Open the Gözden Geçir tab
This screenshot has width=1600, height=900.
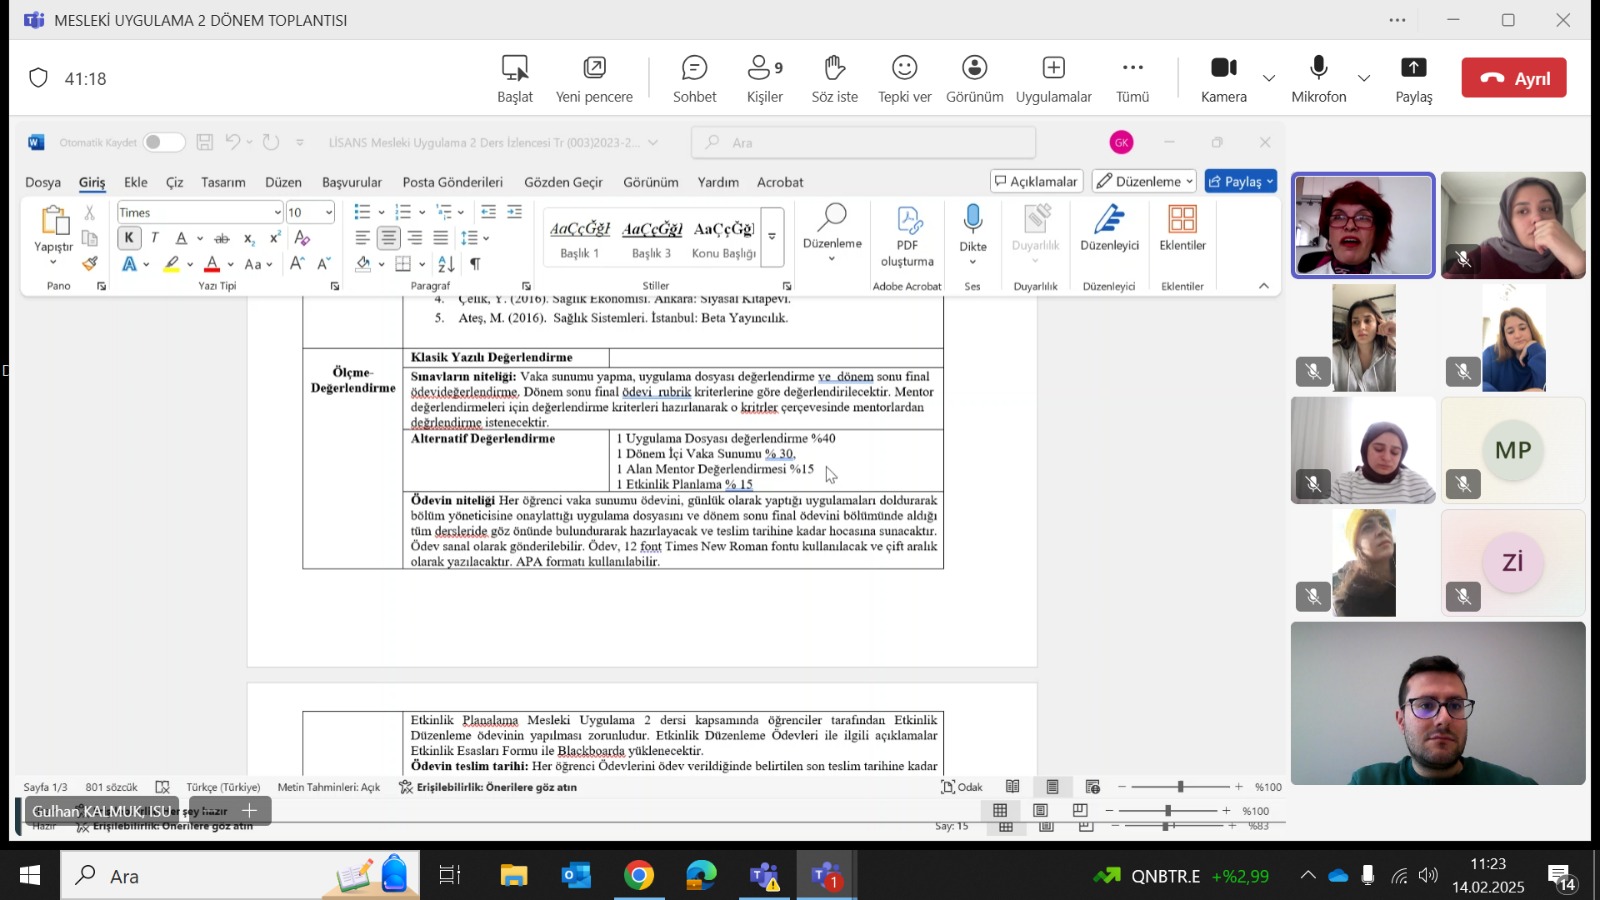pyautogui.click(x=563, y=182)
